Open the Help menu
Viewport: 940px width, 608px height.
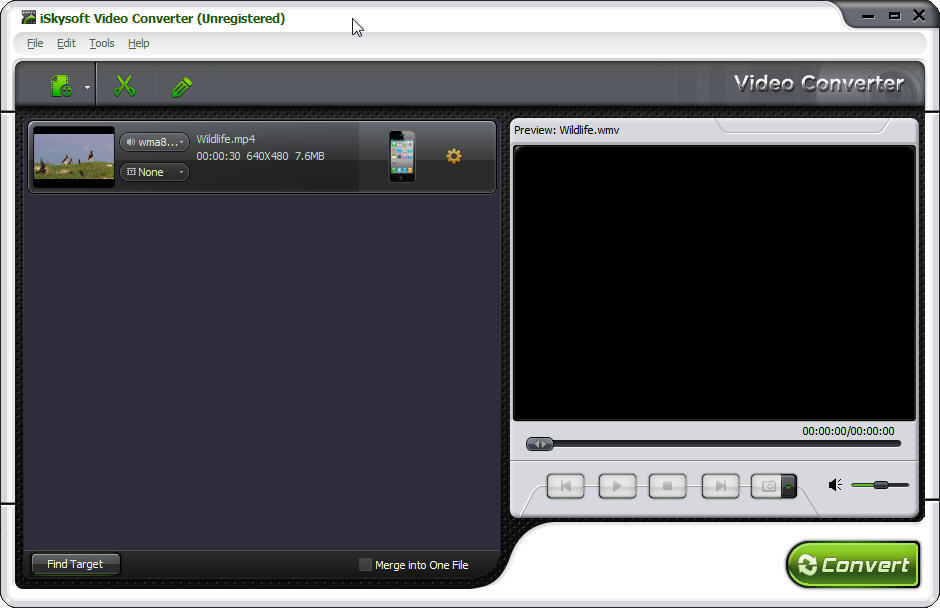coord(138,43)
